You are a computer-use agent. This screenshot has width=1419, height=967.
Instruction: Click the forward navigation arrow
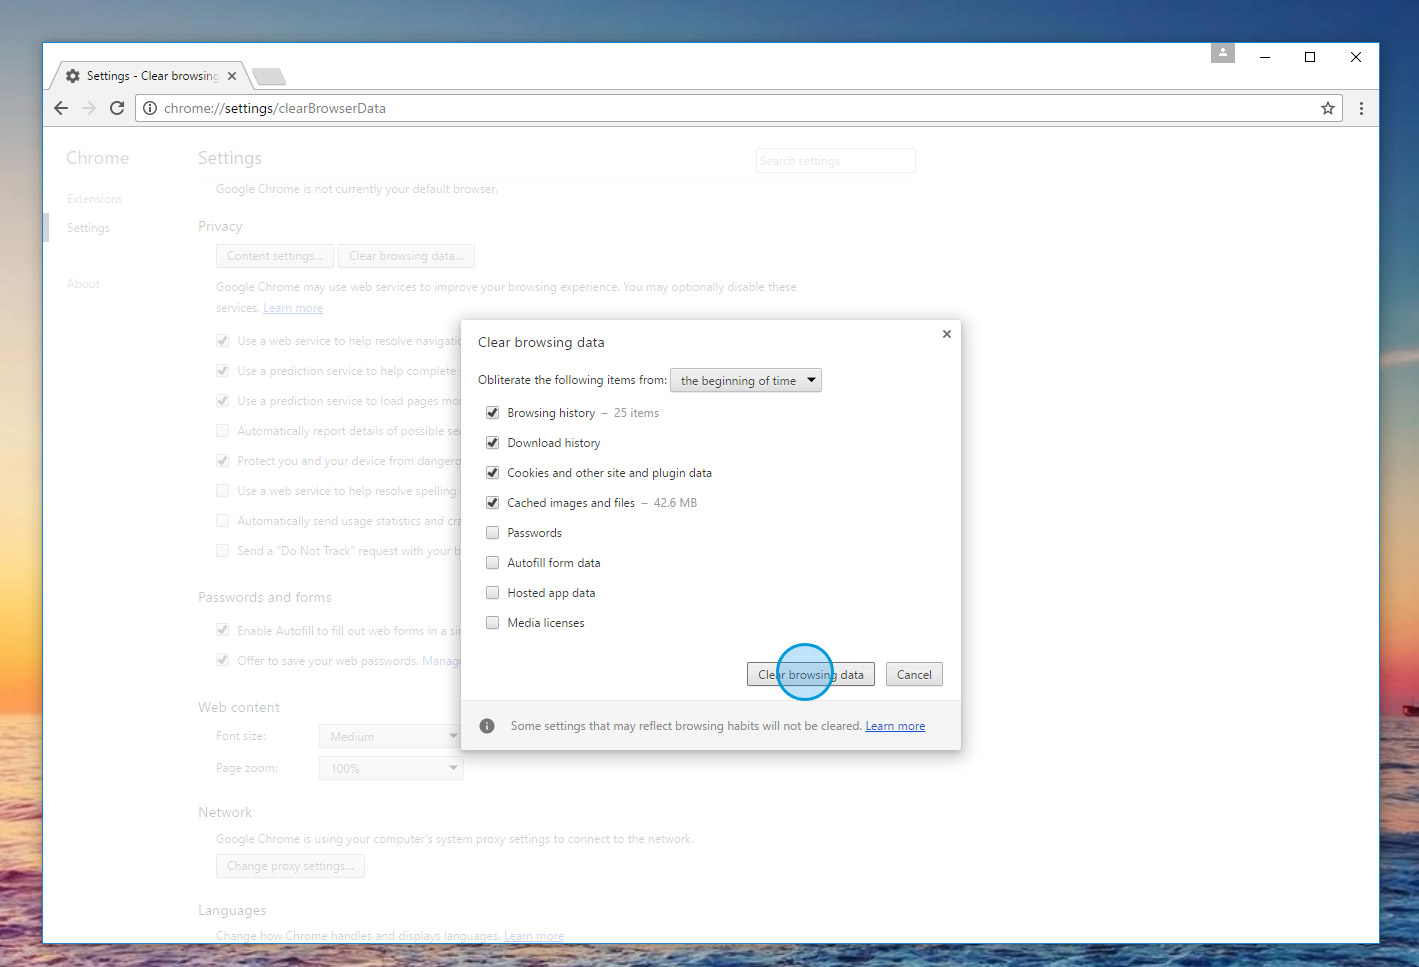(x=89, y=108)
